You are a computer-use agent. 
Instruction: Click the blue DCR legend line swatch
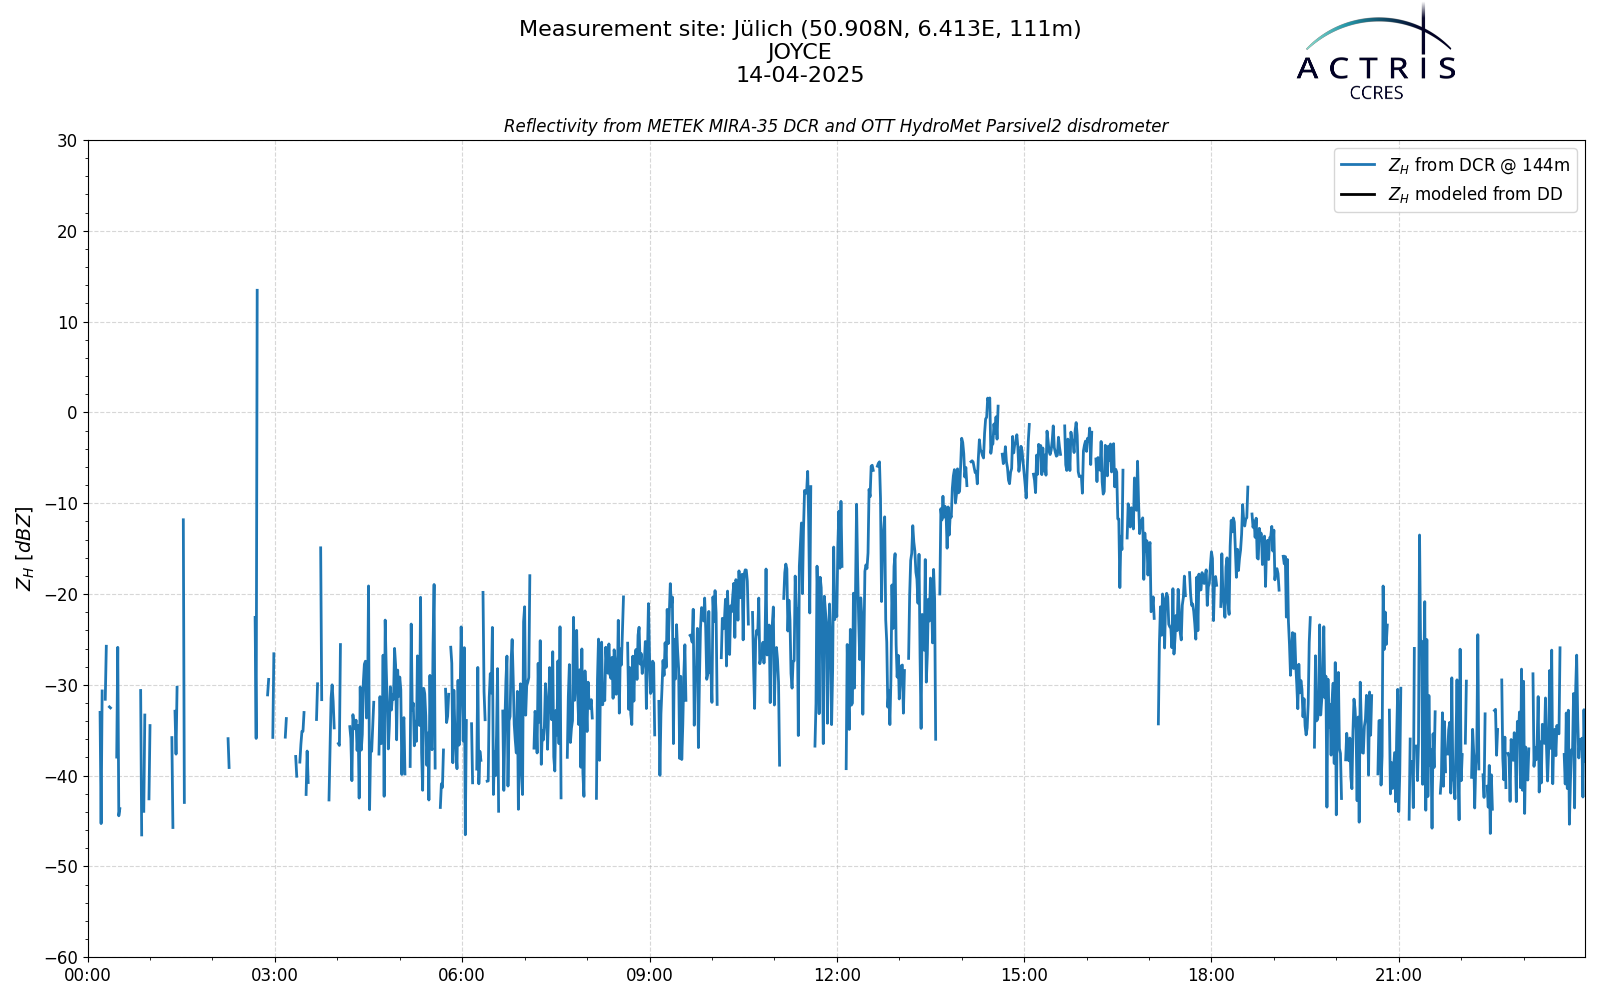(x=1359, y=165)
